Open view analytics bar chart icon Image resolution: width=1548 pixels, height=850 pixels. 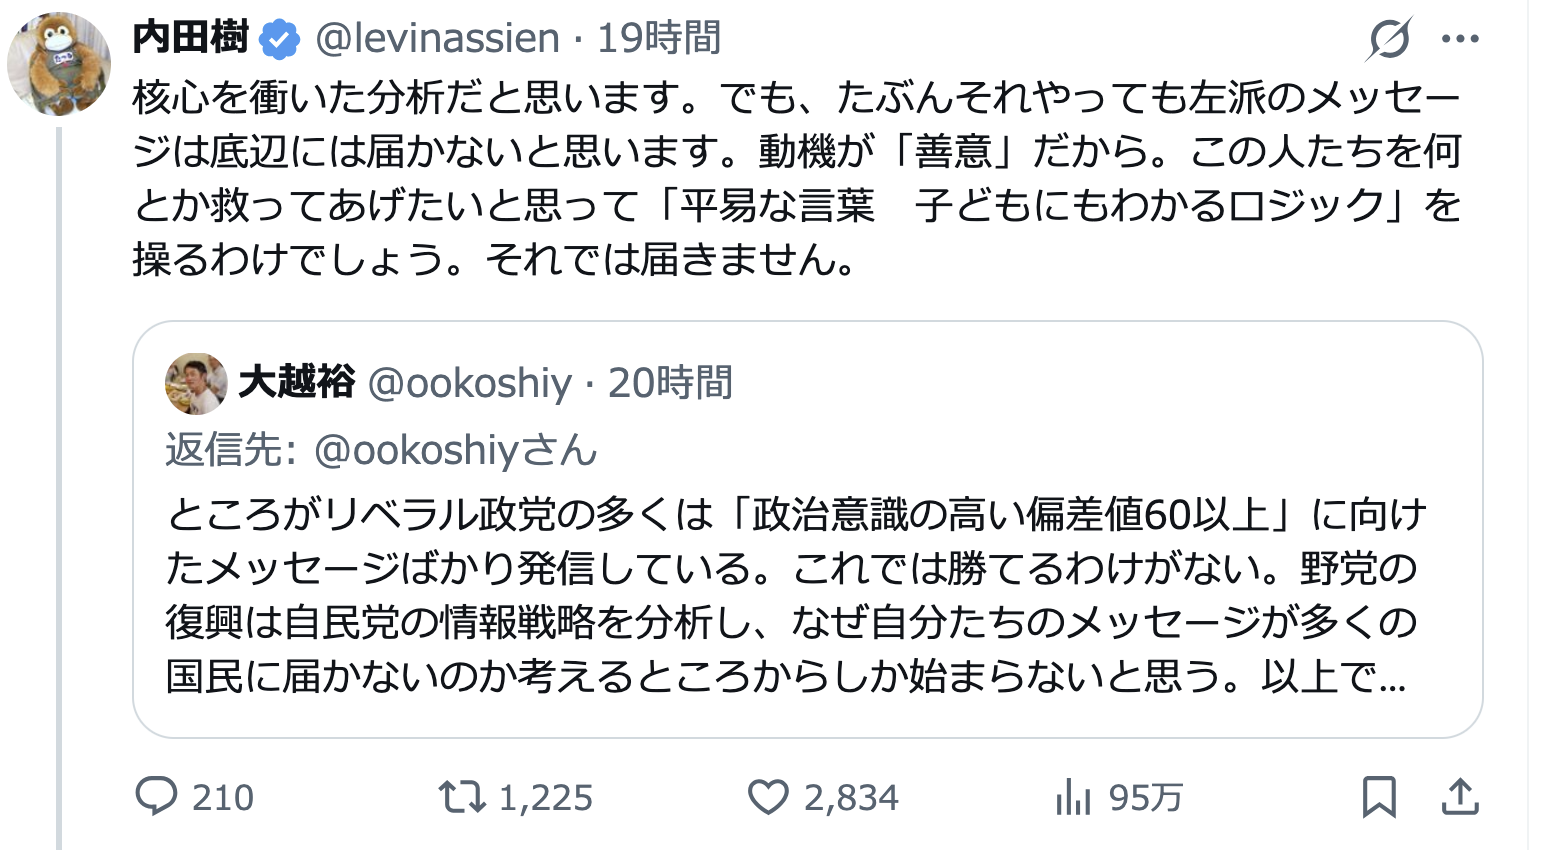(1073, 797)
